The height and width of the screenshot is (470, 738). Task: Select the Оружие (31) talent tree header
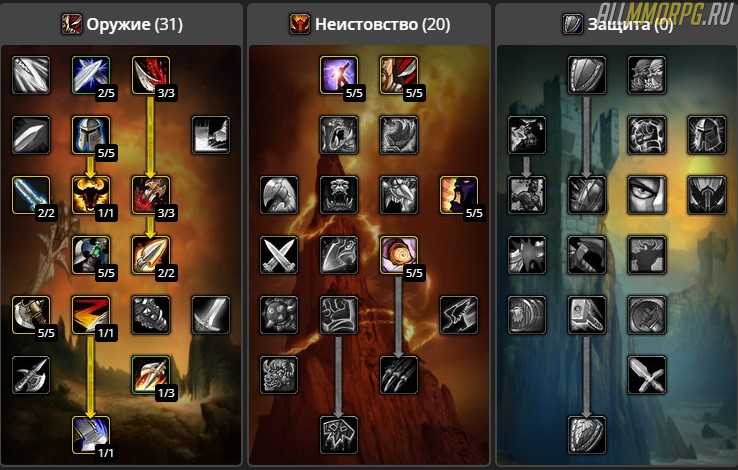tap(122, 24)
